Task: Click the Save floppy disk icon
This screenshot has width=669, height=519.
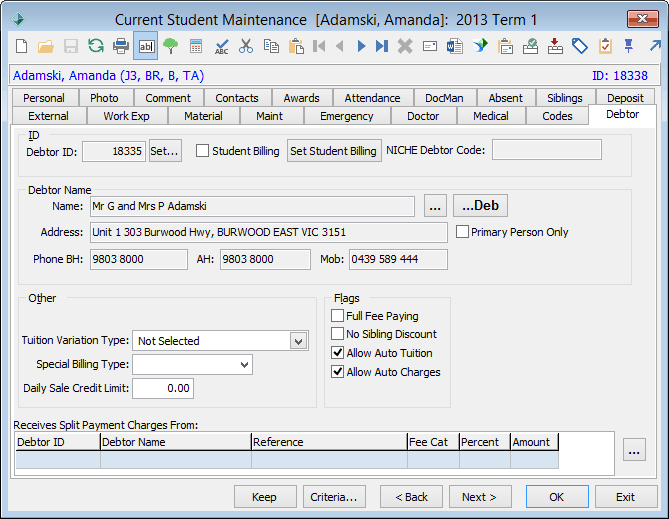Action: tap(71, 46)
